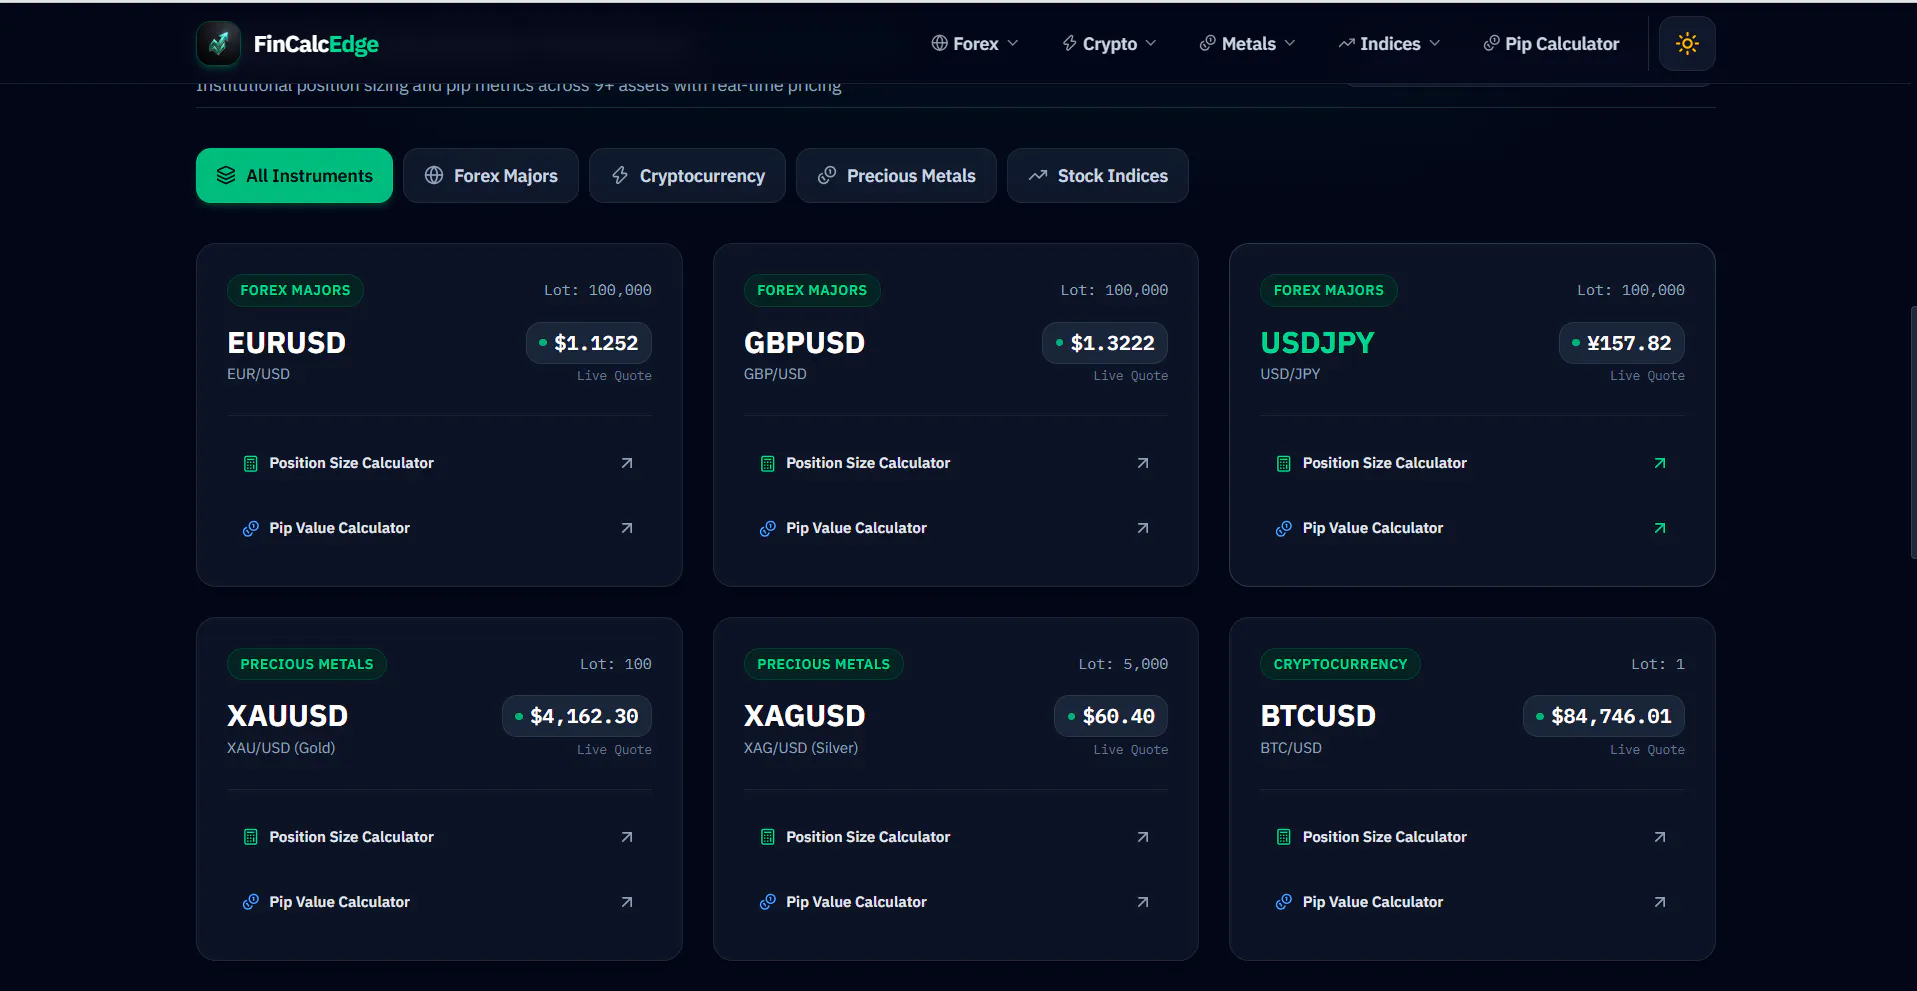
Task: Click the All Instruments button
Action: pos(294,176)
